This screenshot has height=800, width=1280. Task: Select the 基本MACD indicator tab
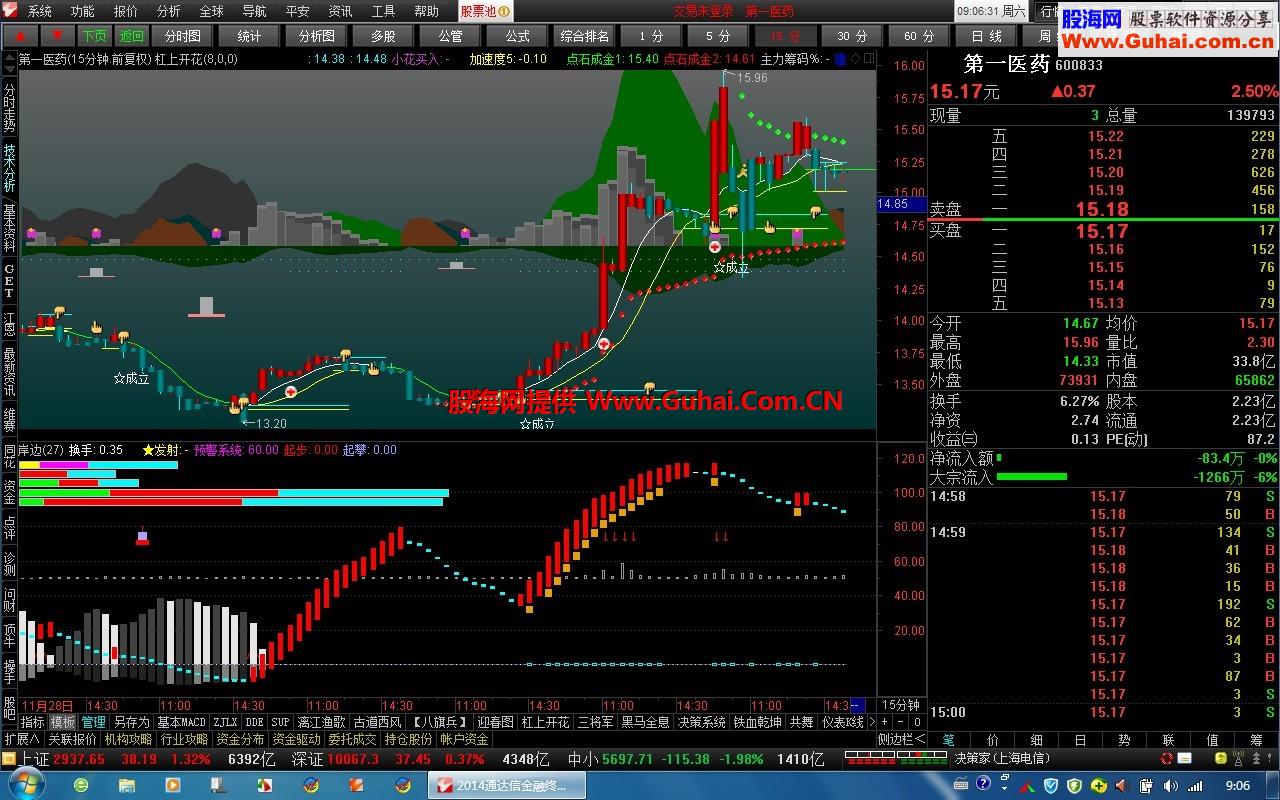(181, 722)
